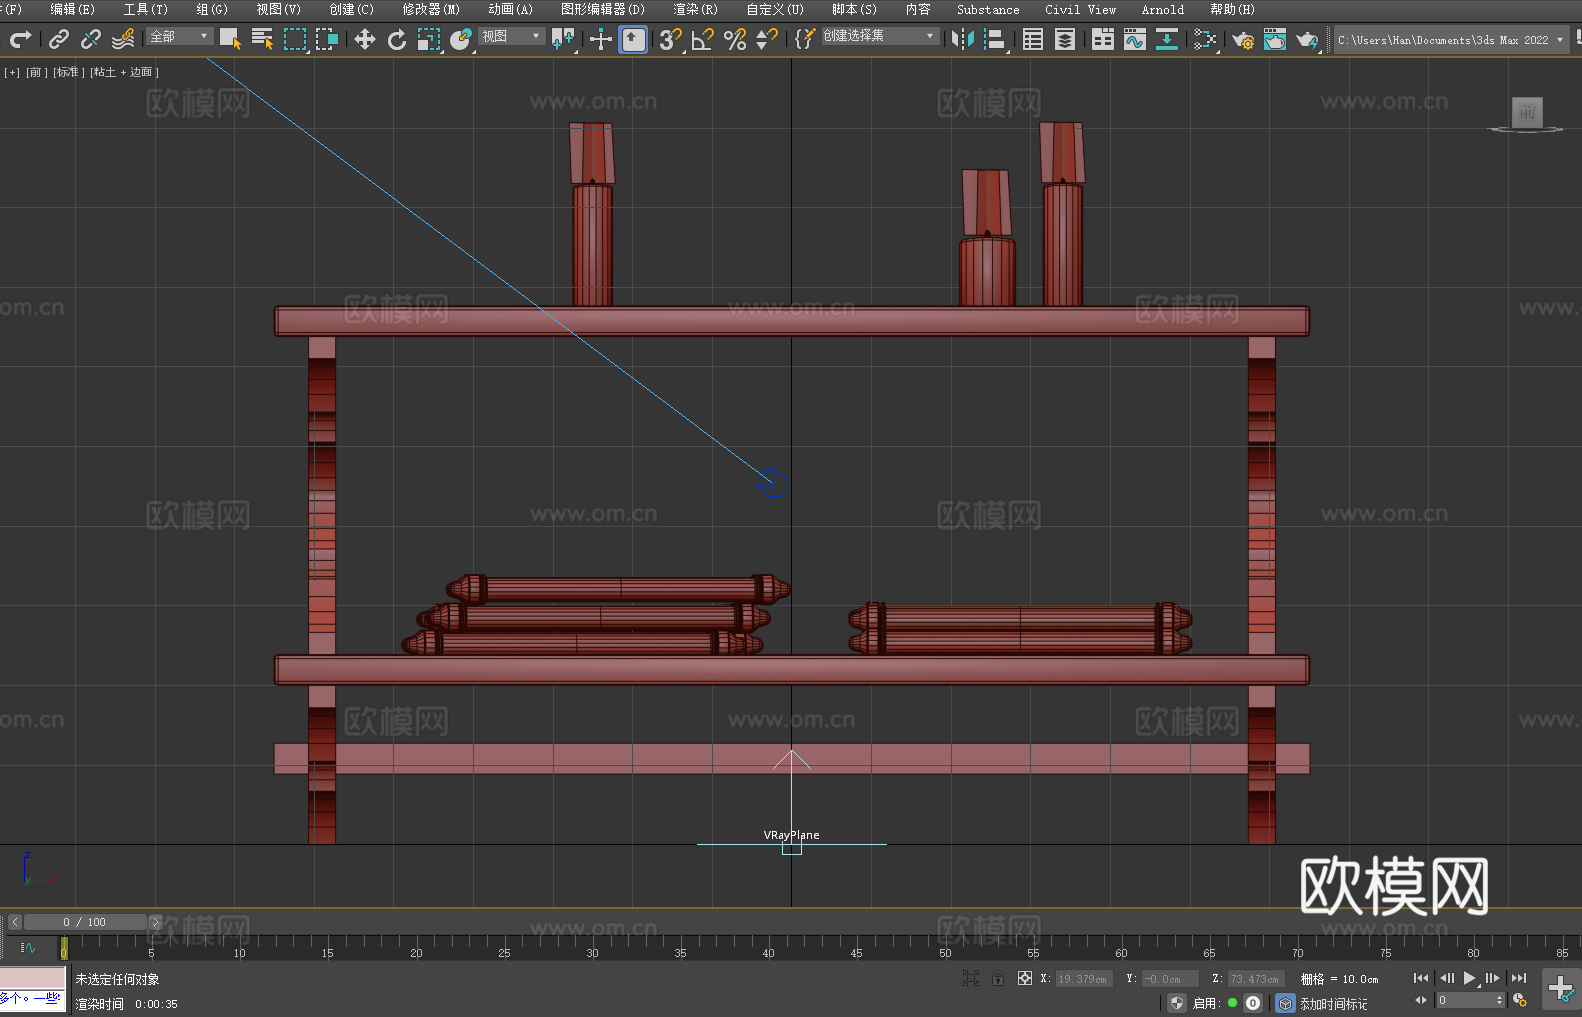Open Rendered Frame Window icon
The image size is (1582, 1017).
[x=1275, y=39]
